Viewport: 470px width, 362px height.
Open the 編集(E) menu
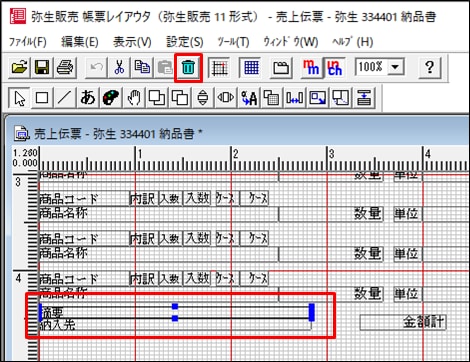[x=80, y=42]
